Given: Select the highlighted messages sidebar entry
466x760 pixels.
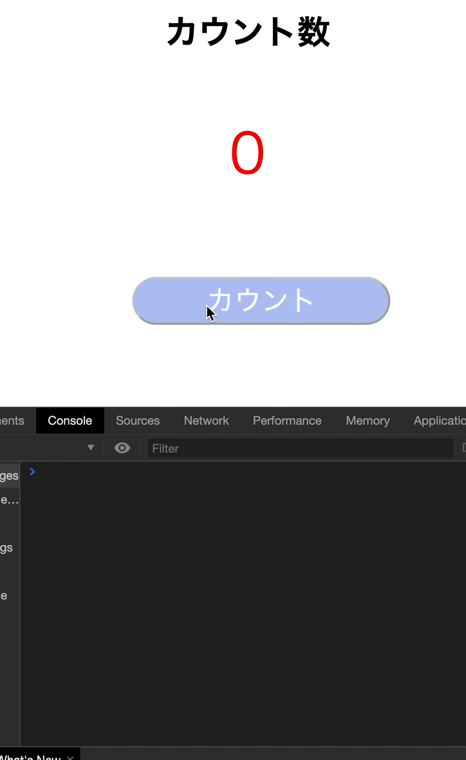Looking at the screenshot, I should click(x=9, y=475).
